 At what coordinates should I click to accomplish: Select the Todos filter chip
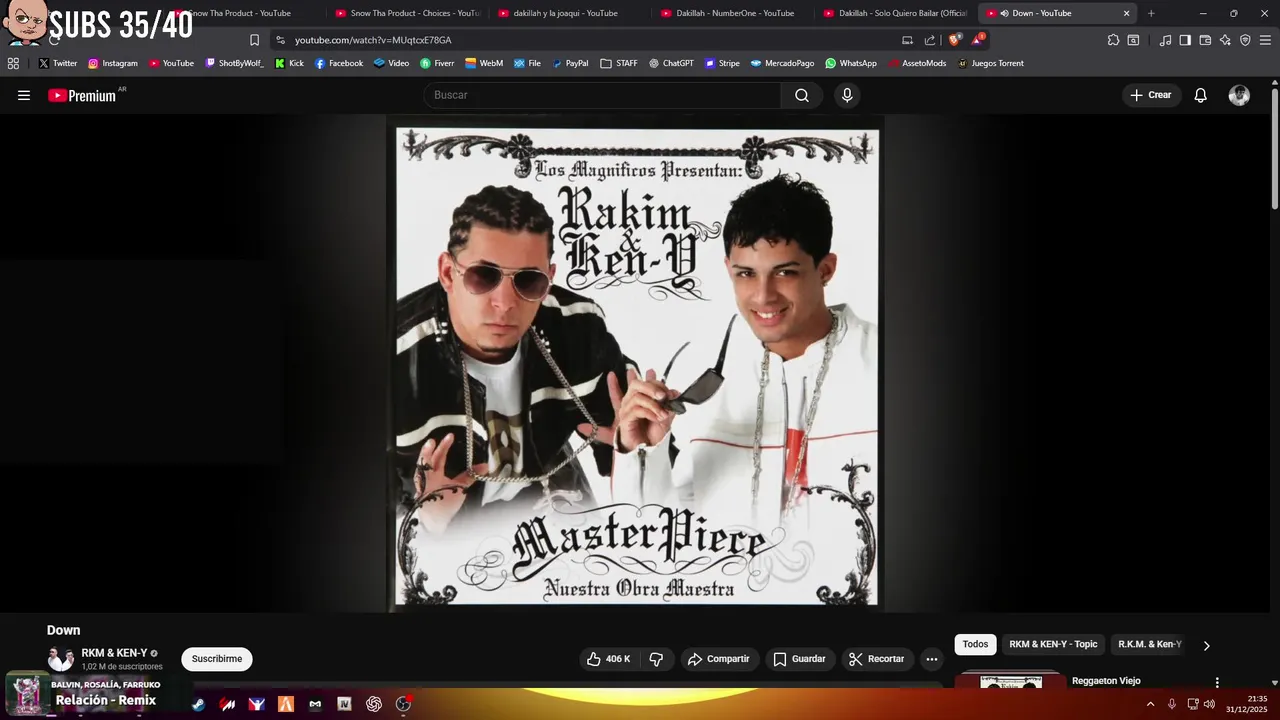tap(975, 644)
